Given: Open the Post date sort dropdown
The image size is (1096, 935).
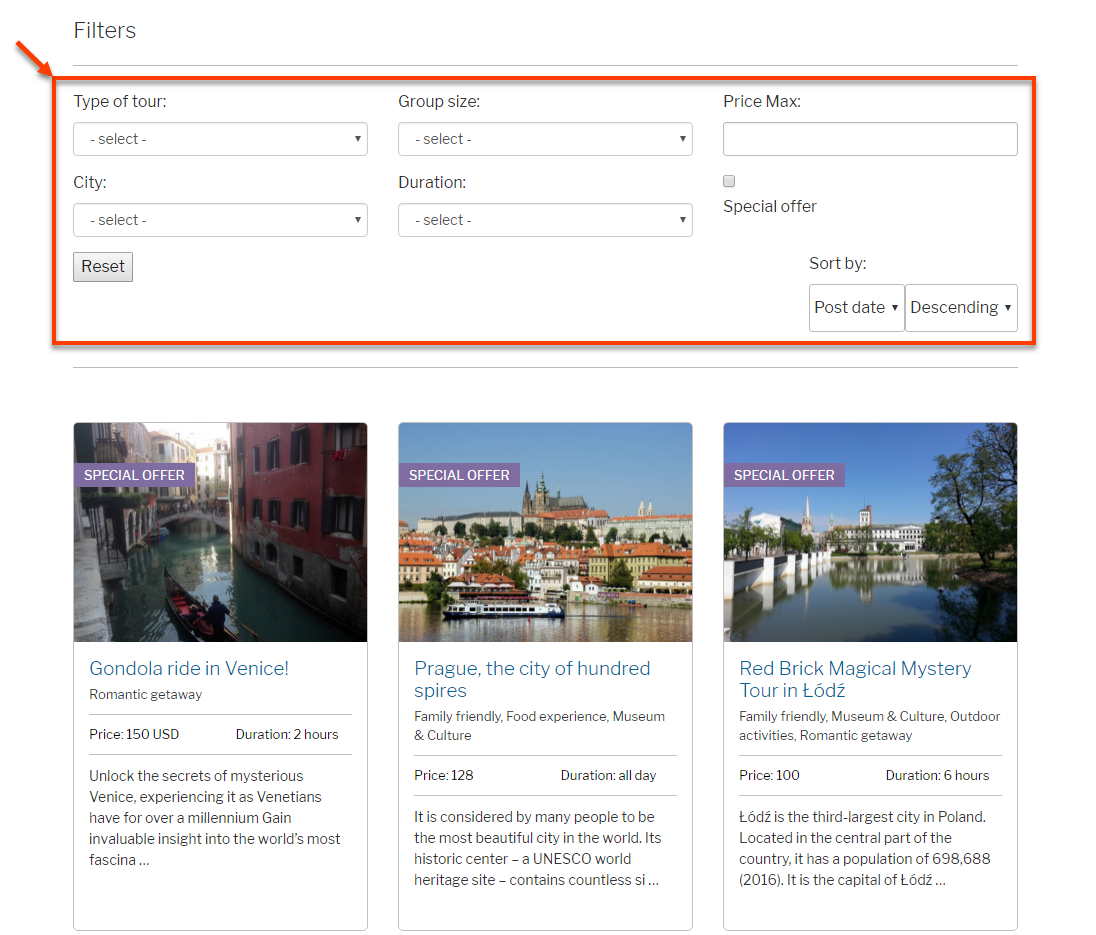Looking at the screenshot, I should coord(856,307).
